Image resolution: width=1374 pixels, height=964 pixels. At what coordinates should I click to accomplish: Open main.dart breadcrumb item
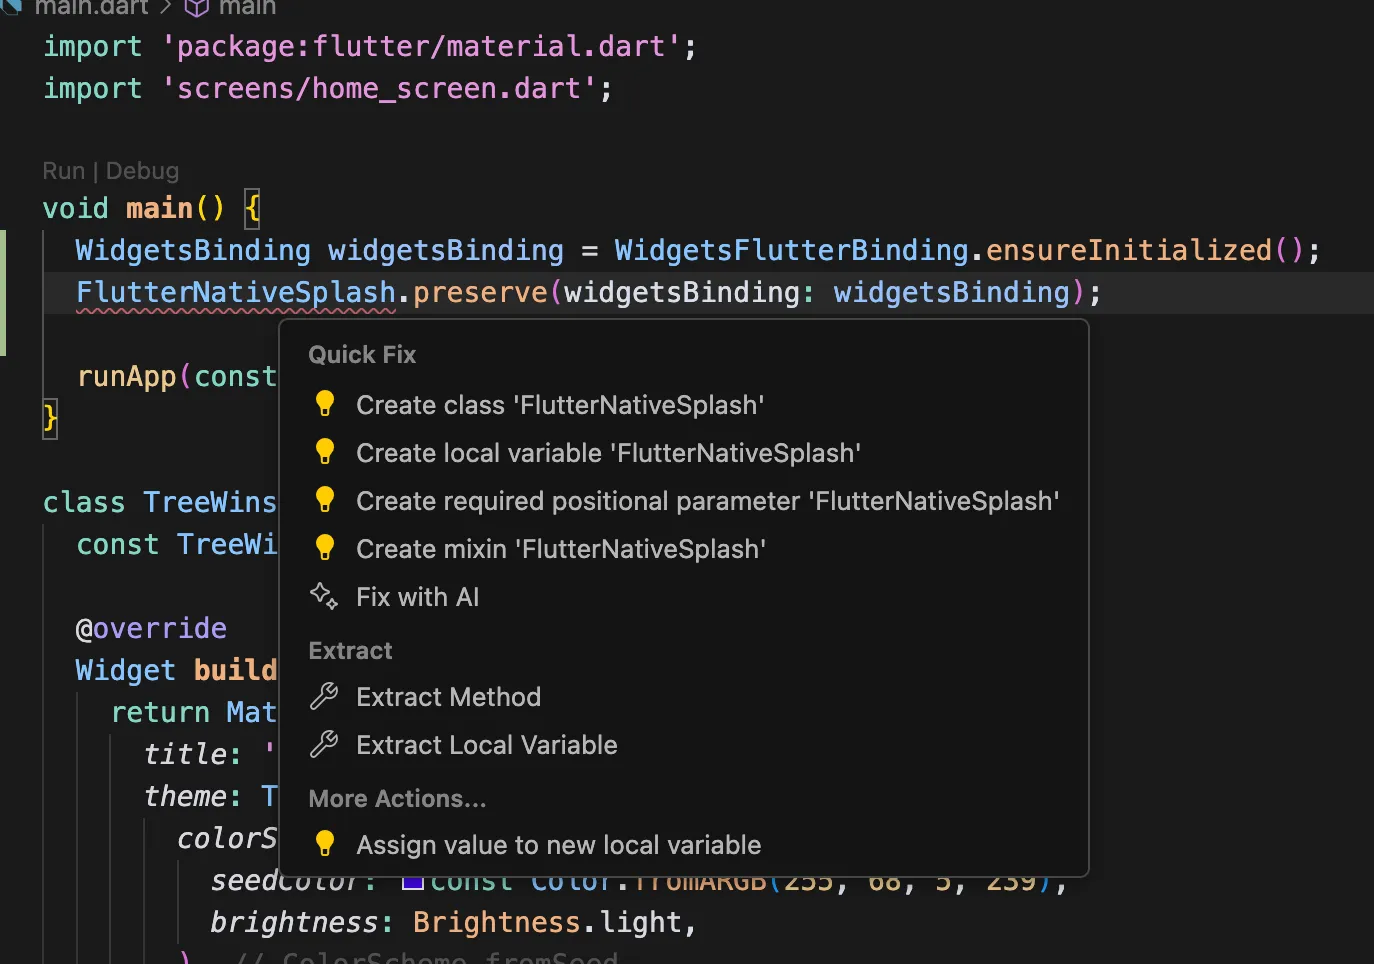(x=90, y=8)
